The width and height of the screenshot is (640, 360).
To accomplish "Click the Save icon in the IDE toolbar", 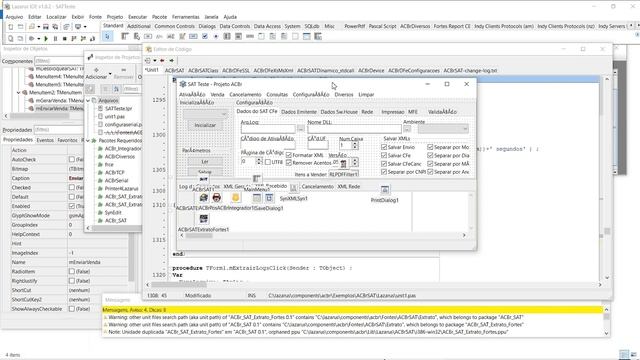I will 46,27.
